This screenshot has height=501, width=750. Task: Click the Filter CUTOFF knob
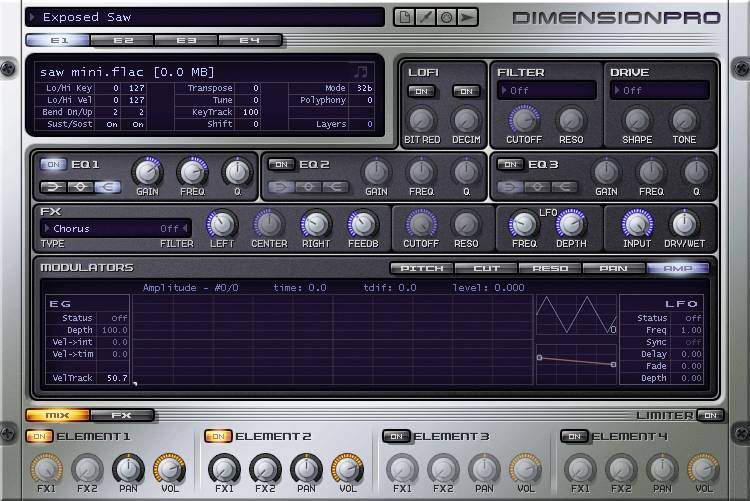[x=524, y=121]
